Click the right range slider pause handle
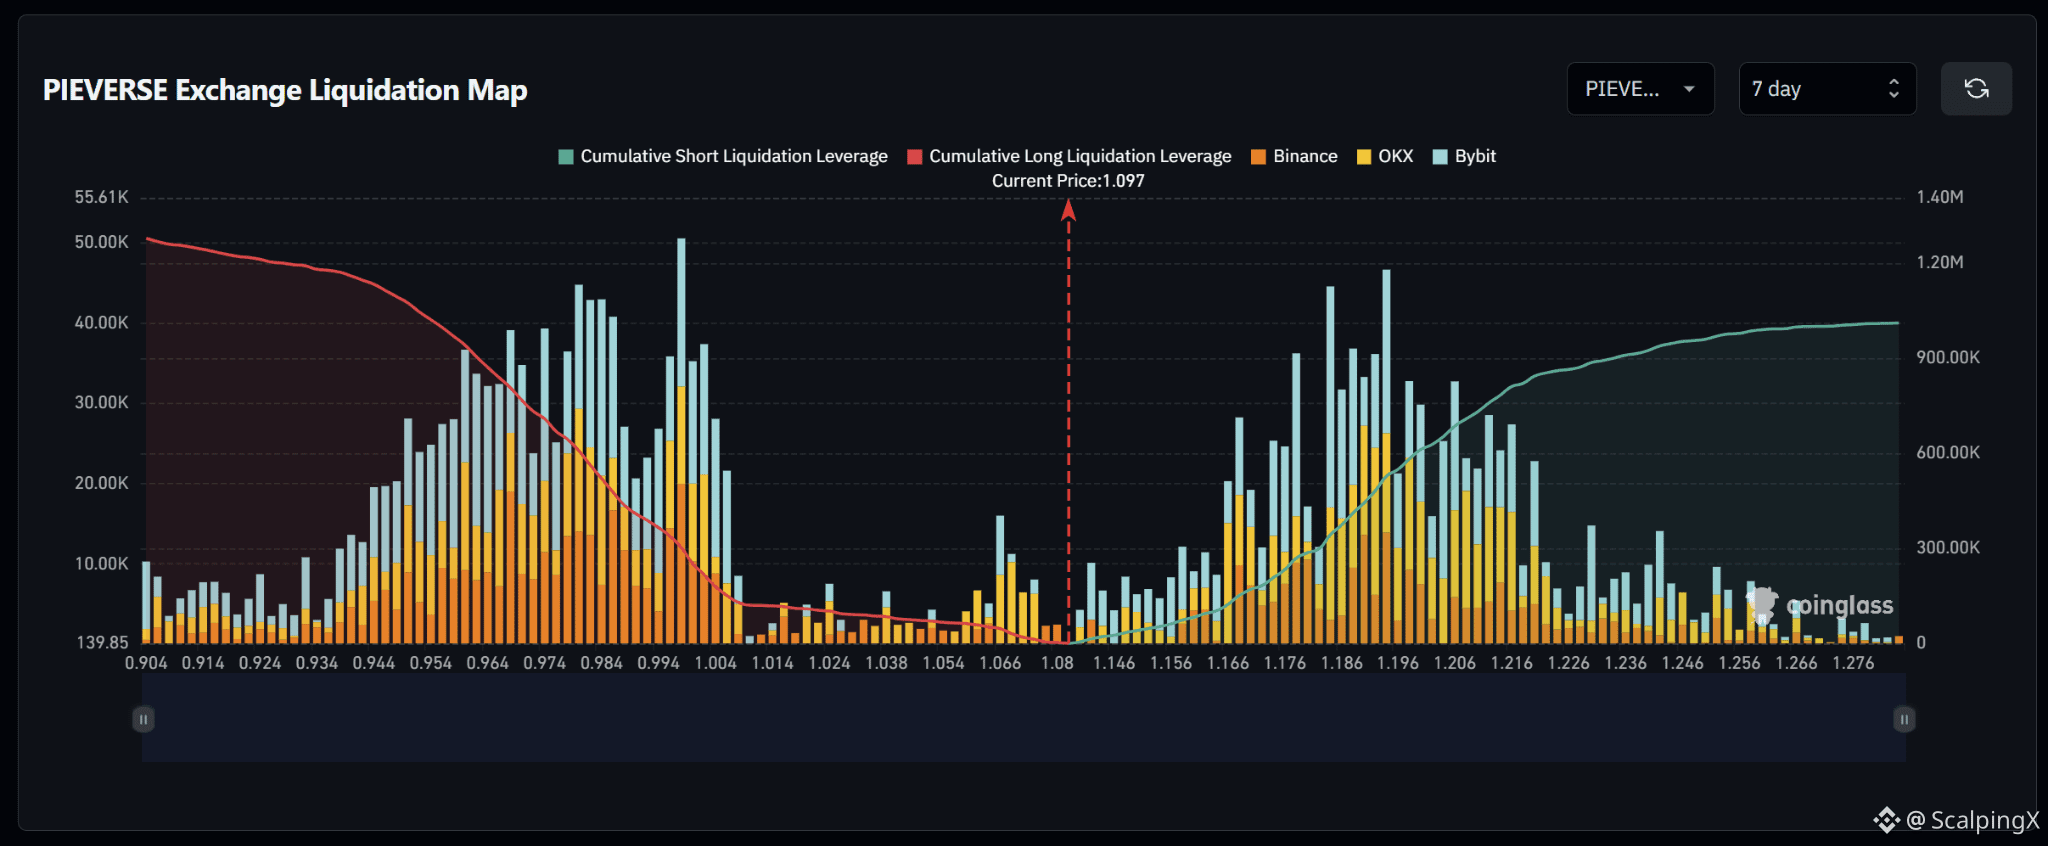This screenshot has width=2048, height=846. pyautogui.click(x=1904, y=719)
